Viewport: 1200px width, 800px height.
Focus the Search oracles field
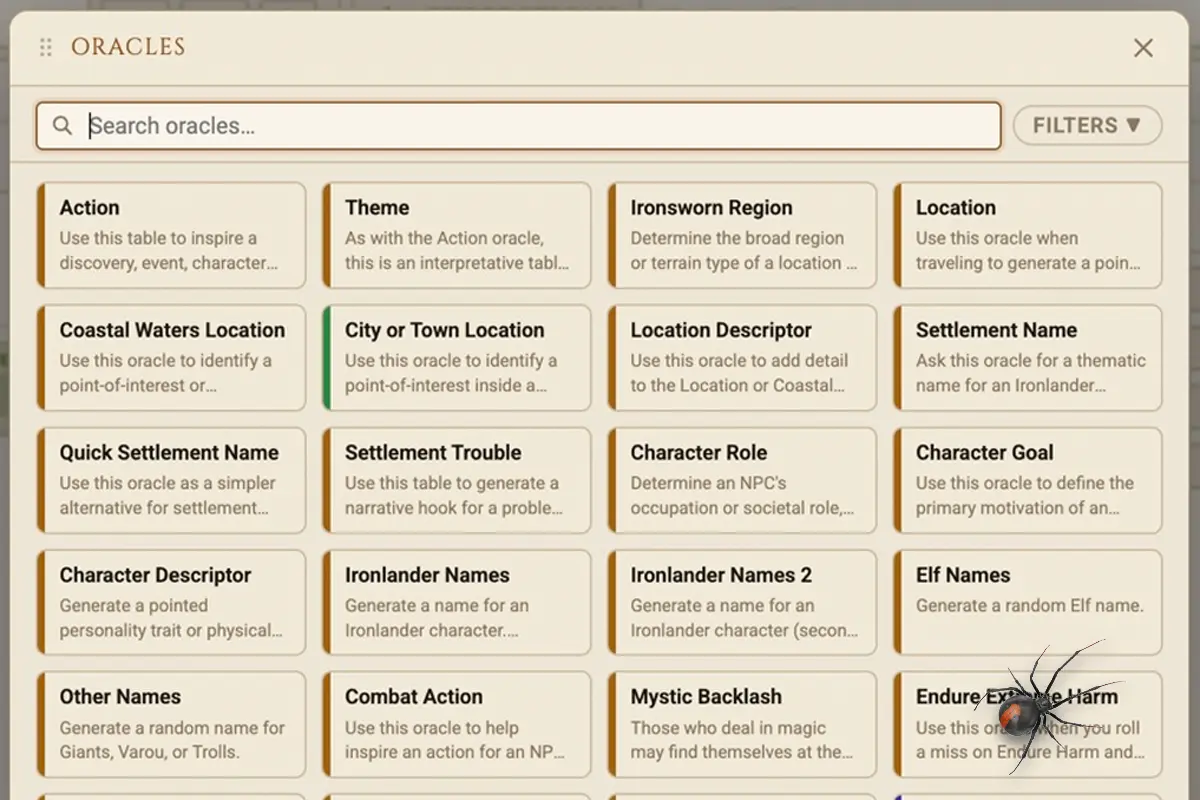click(518, 126)
